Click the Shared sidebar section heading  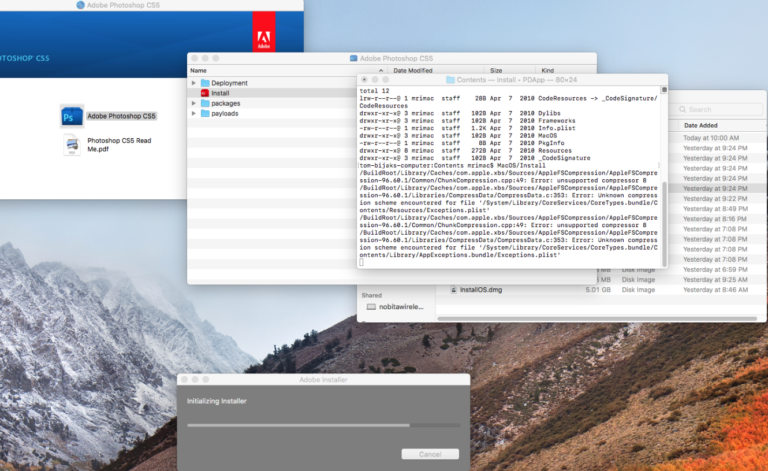371,295
